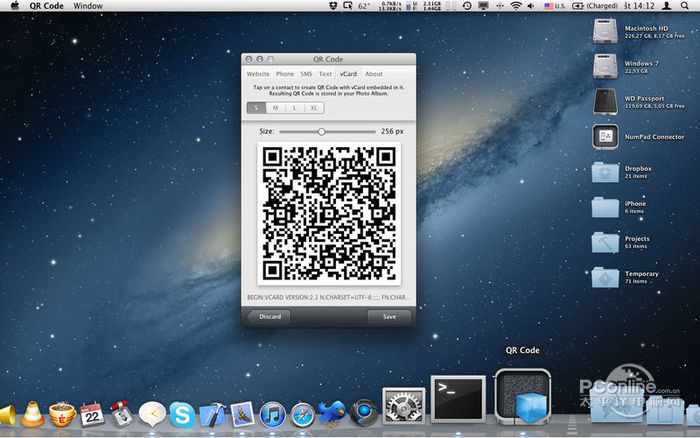Click the Wi-Fi status icon
Image resolution: width=700 pixels, height=438 pixels.
(x=516, y=6)
